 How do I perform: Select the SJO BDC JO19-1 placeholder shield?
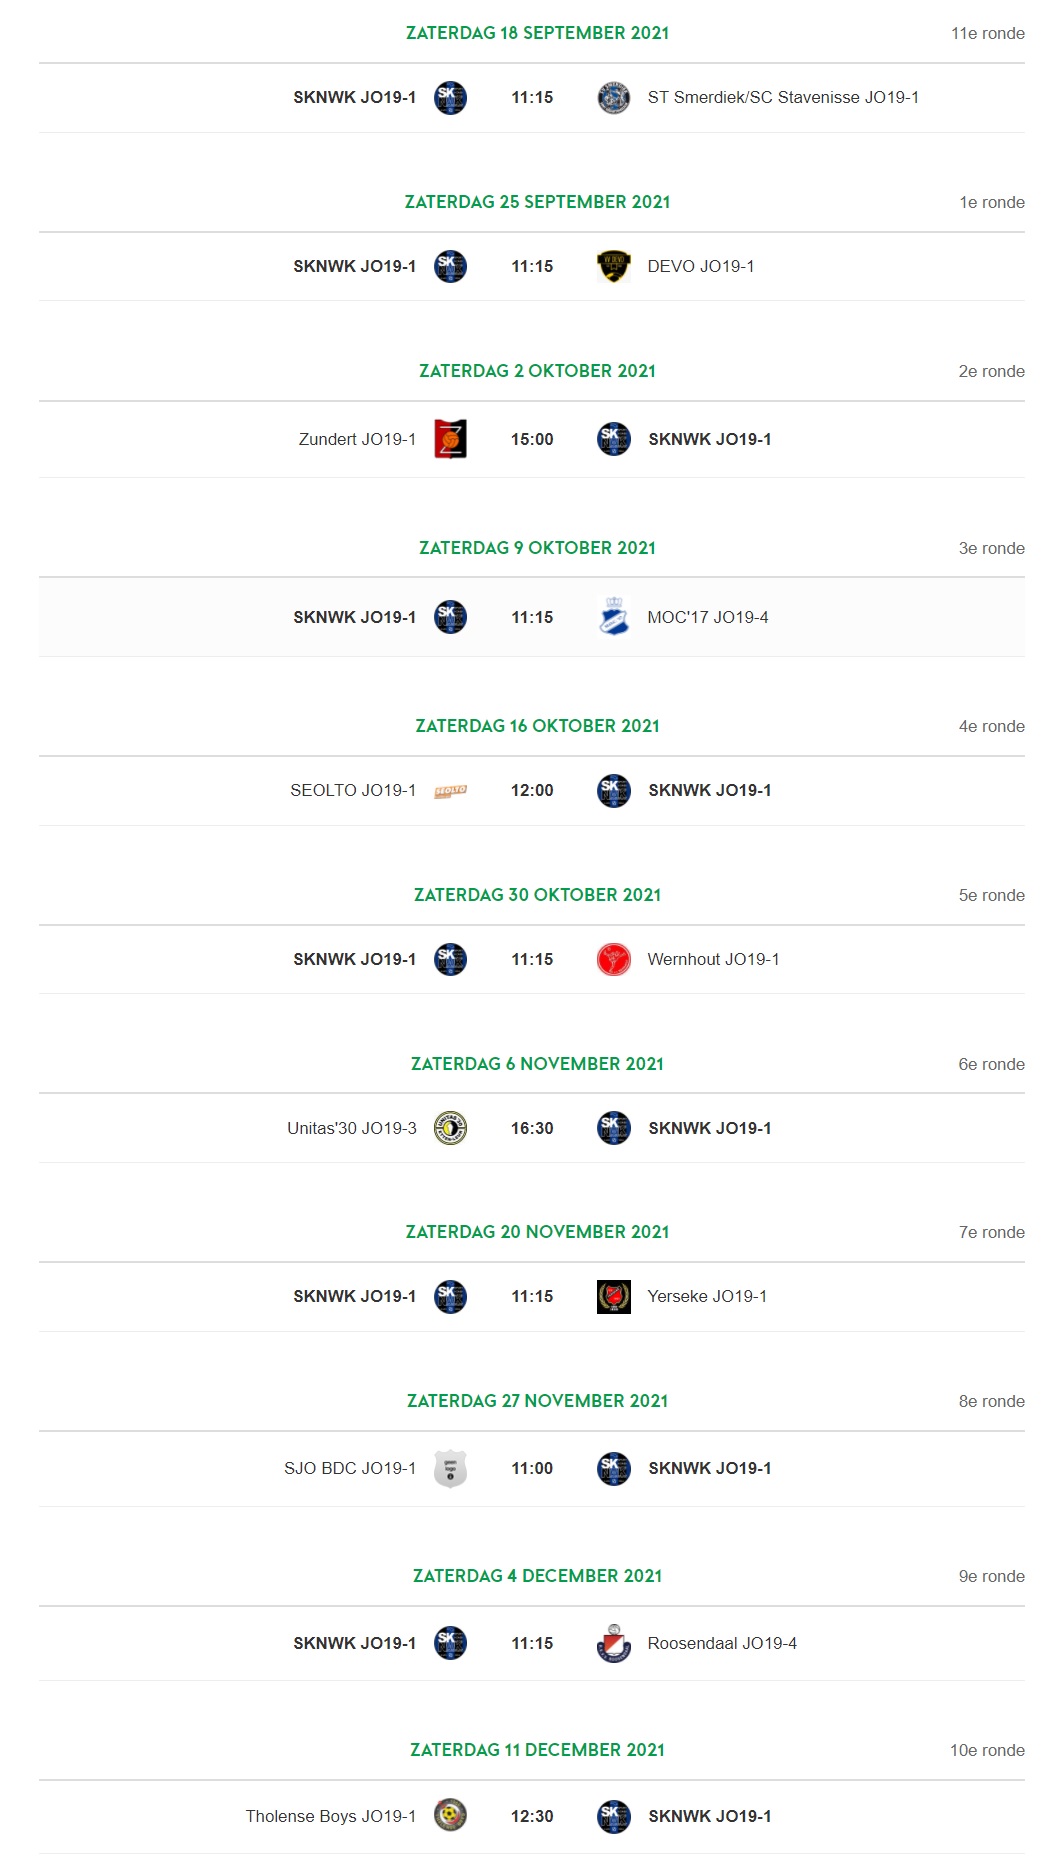450,1469
